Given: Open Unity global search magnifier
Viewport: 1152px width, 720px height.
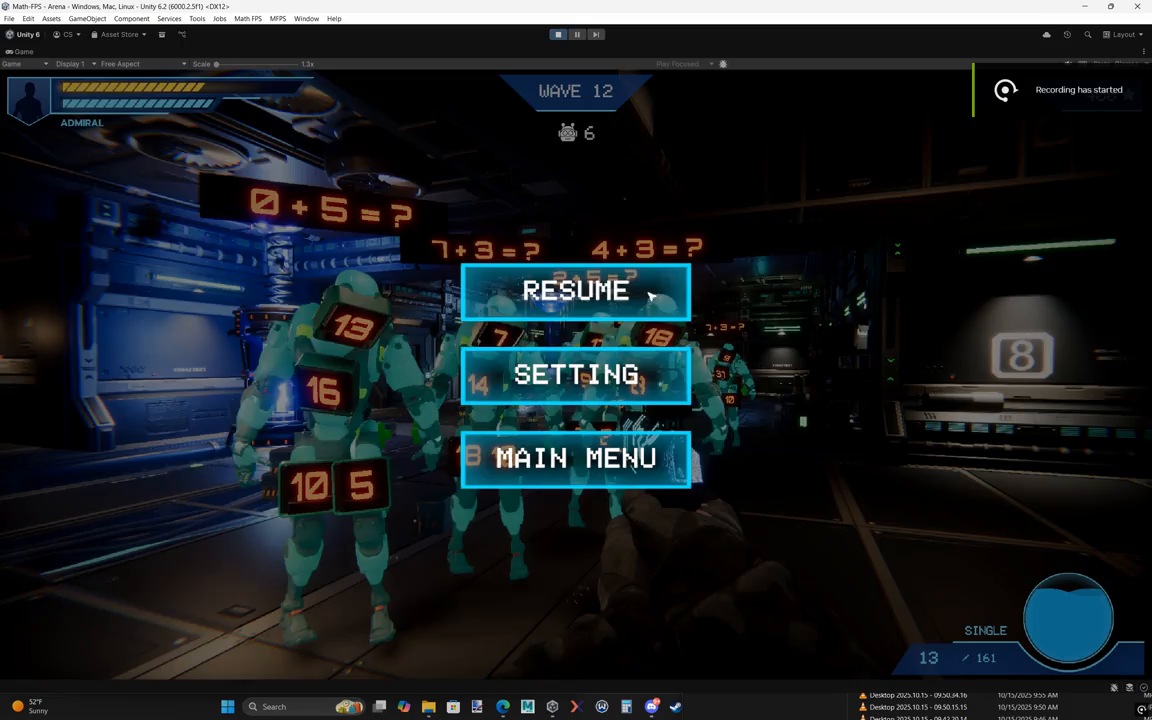Looking at the screenshot, I should pyautogui.click(x=1088, y=35).
